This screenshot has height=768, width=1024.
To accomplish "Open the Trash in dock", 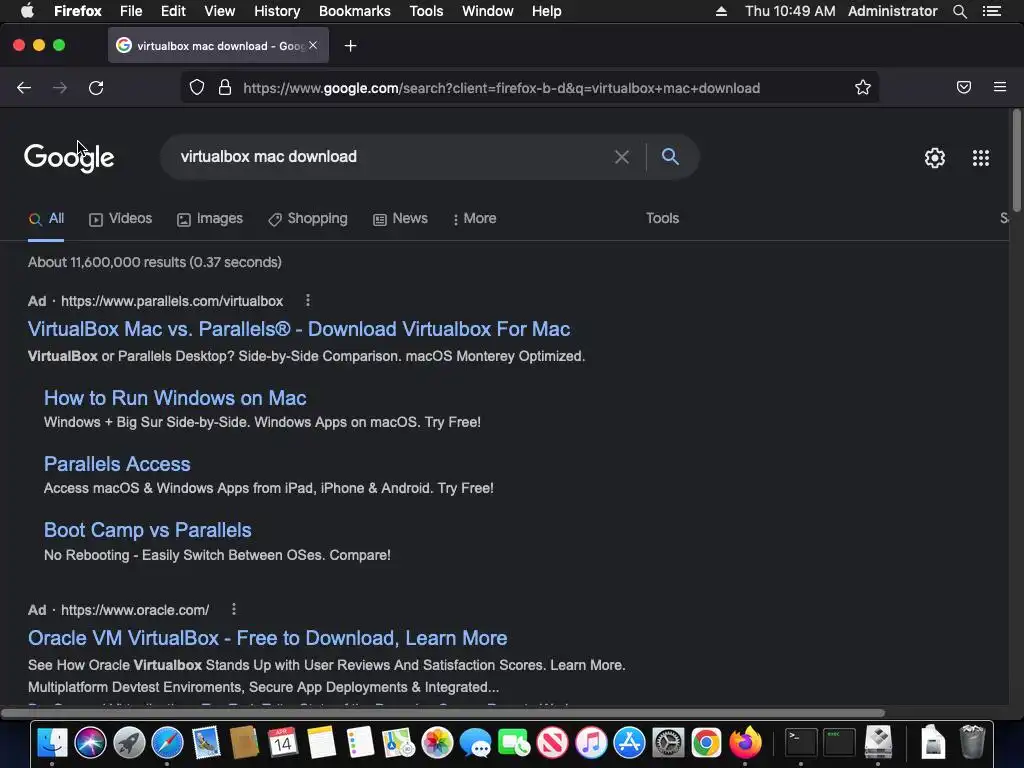I will click(972, 743).
